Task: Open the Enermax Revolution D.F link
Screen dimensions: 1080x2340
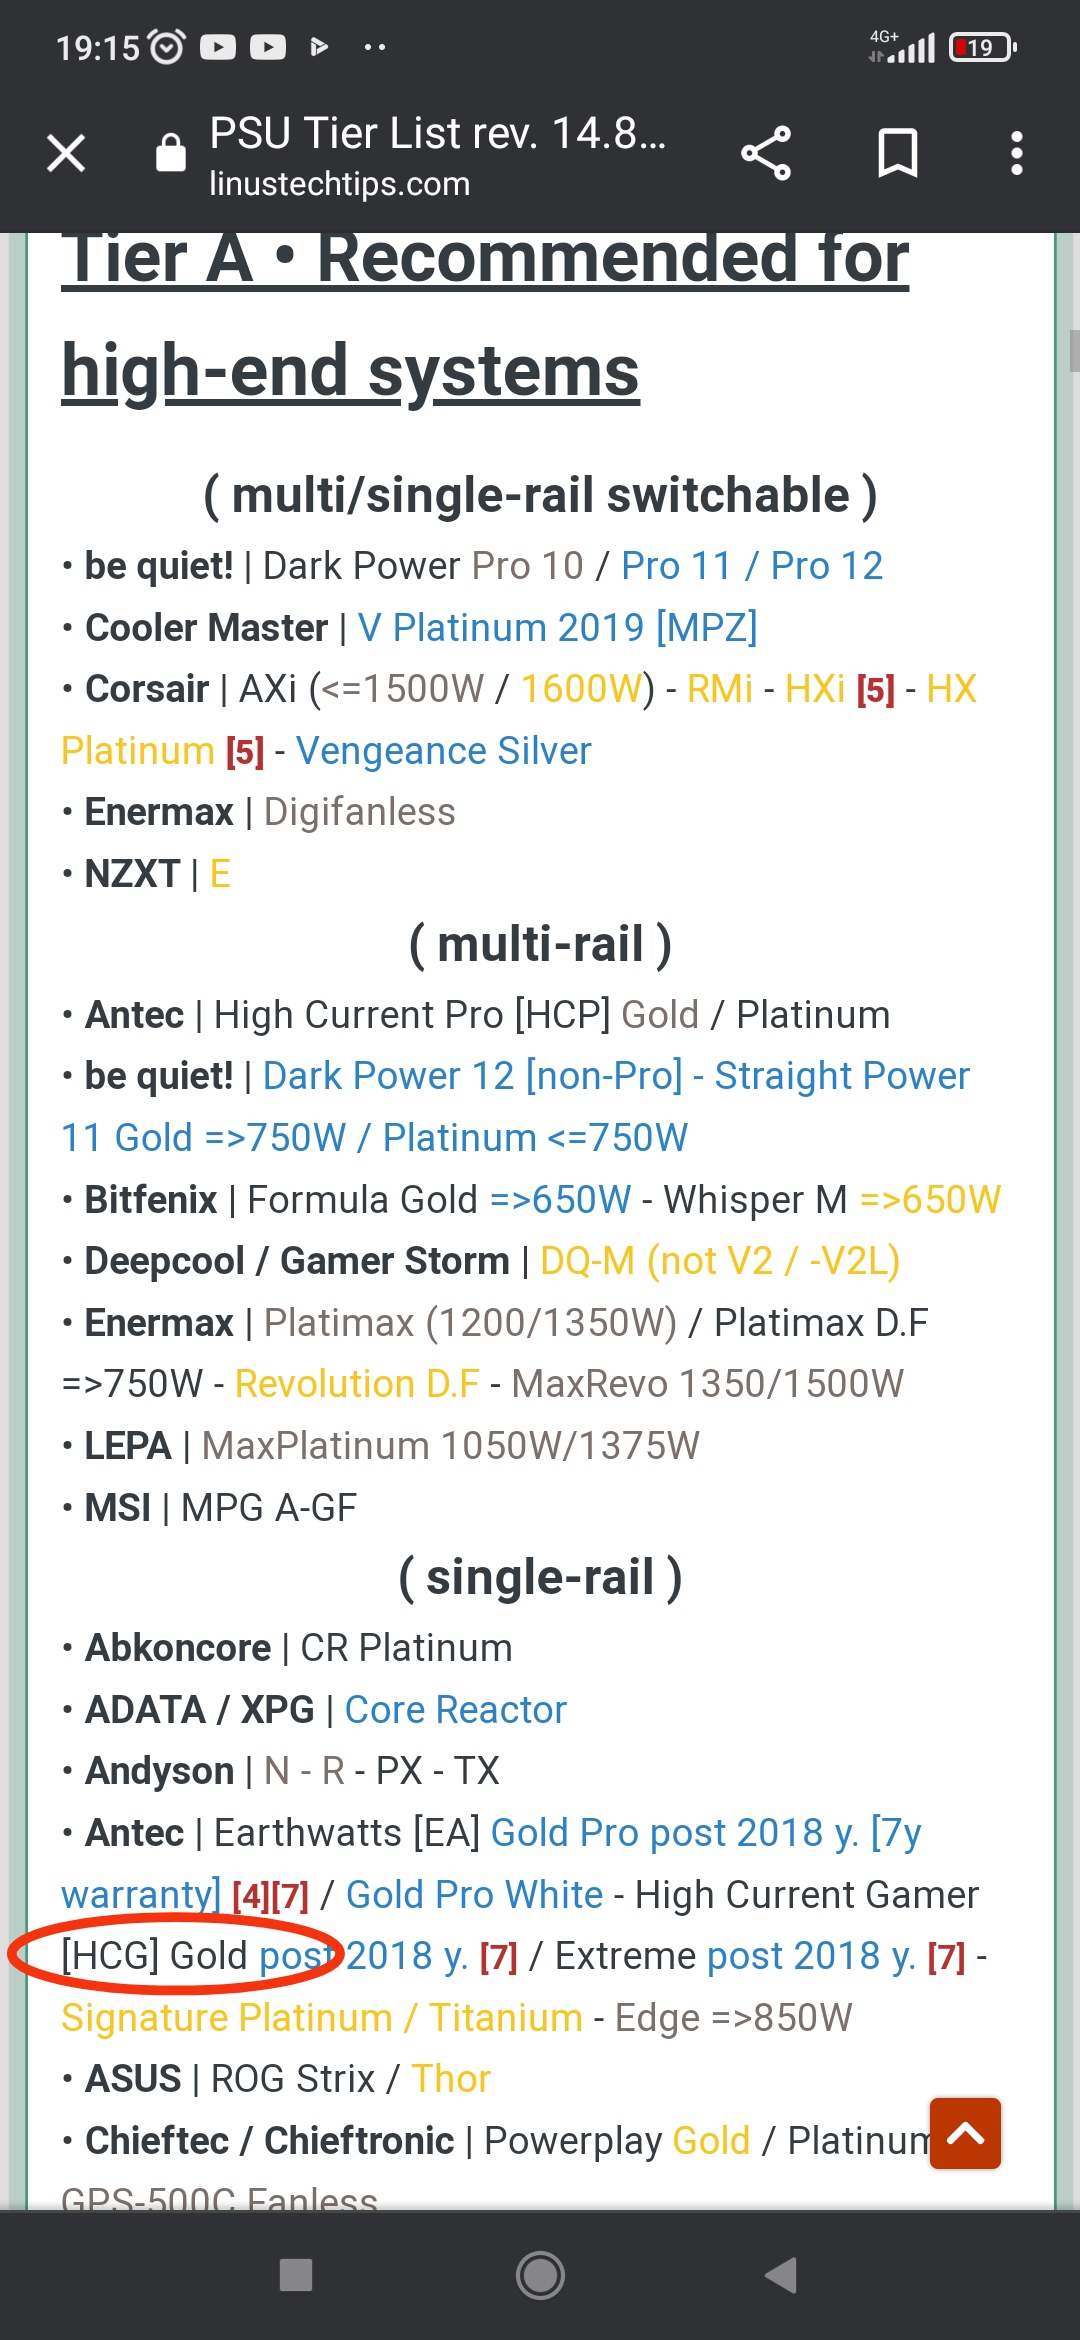Action: 357,1384
